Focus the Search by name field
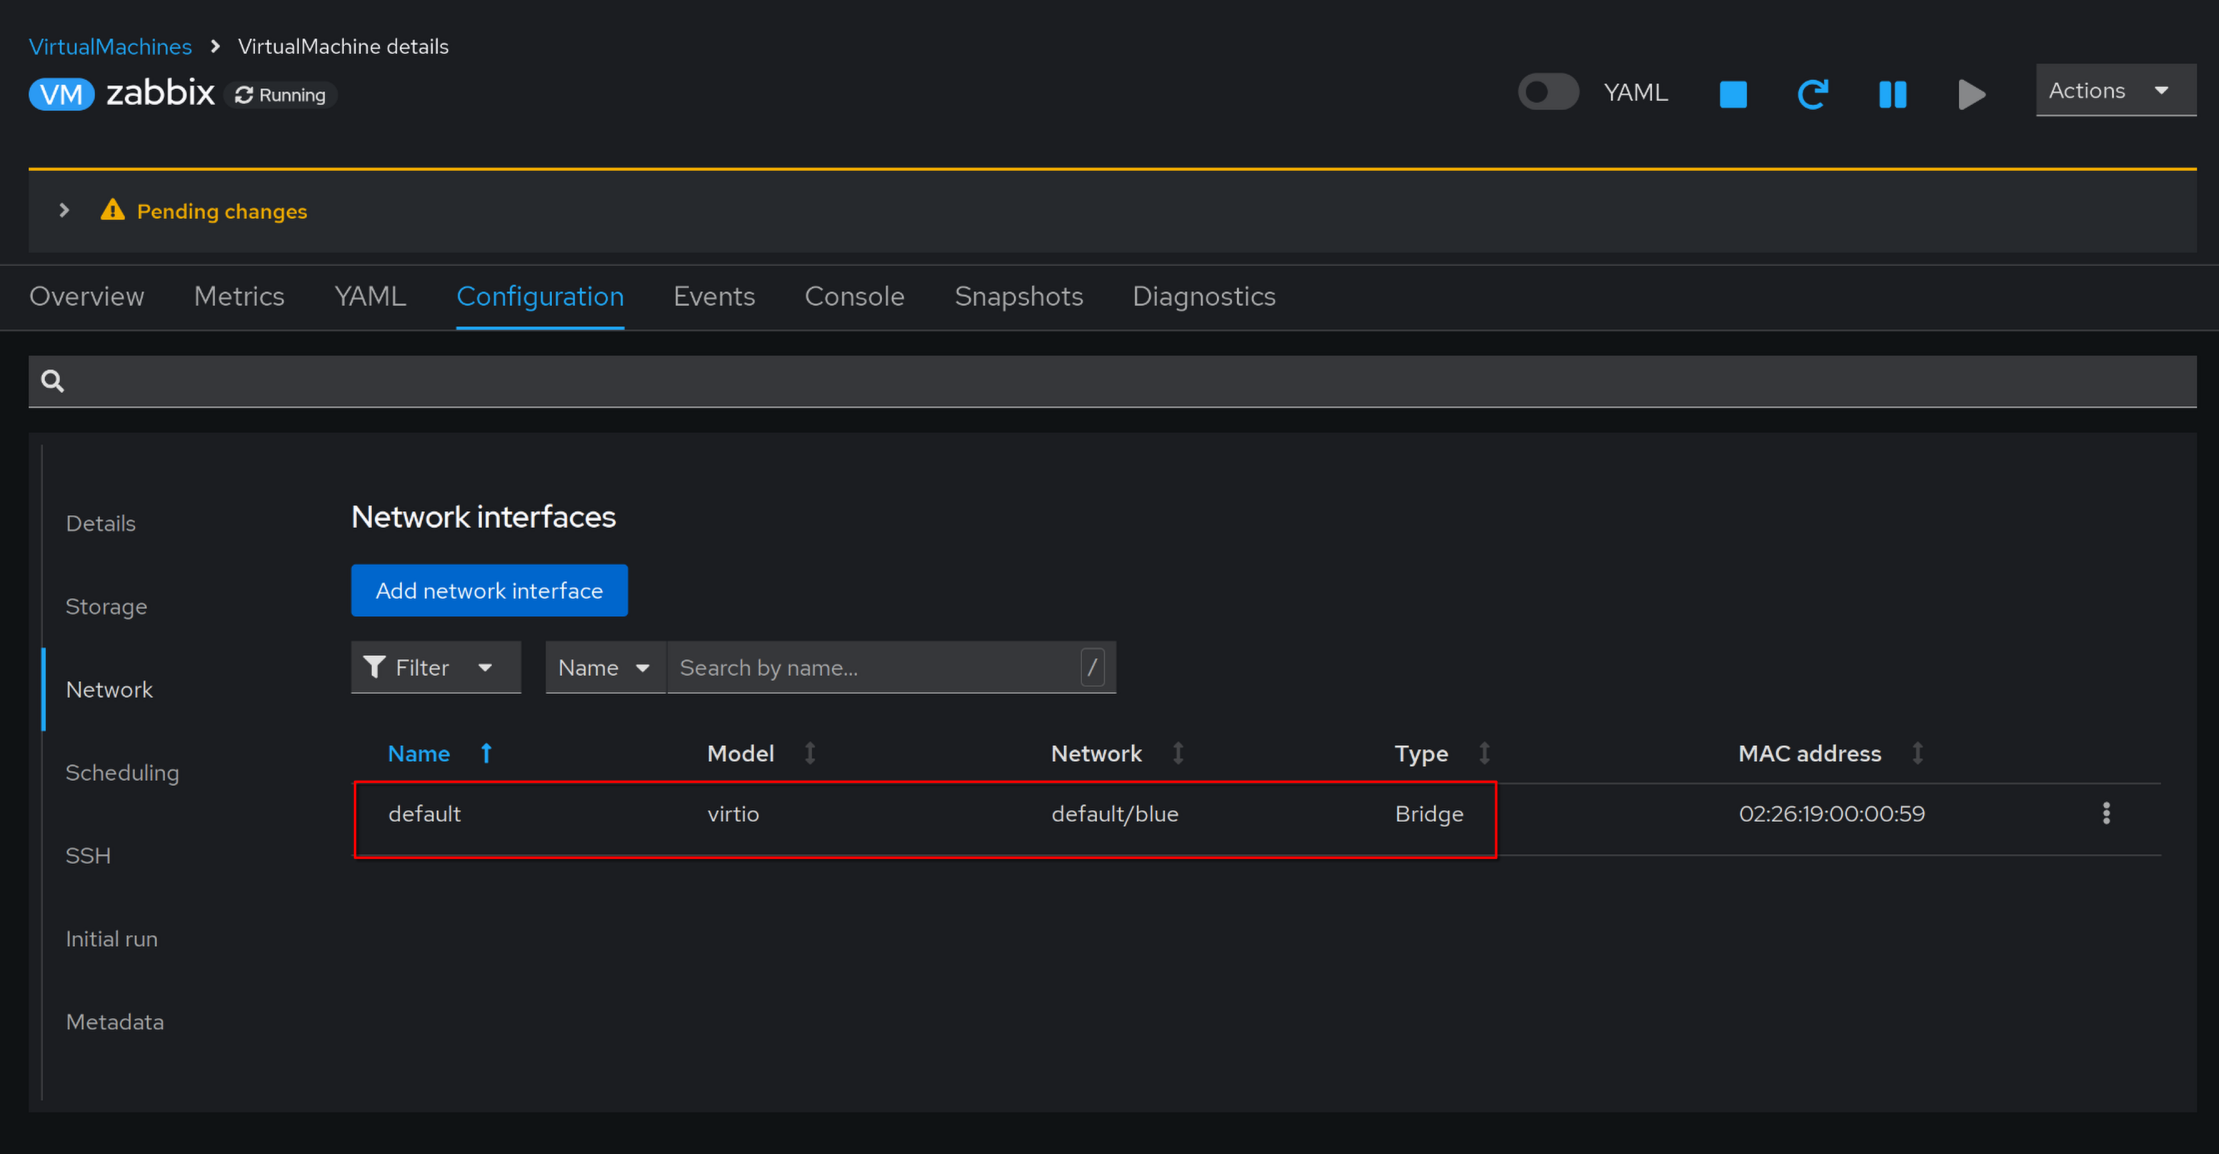This screenshot has width=2219, height=1154. (875, 667)
